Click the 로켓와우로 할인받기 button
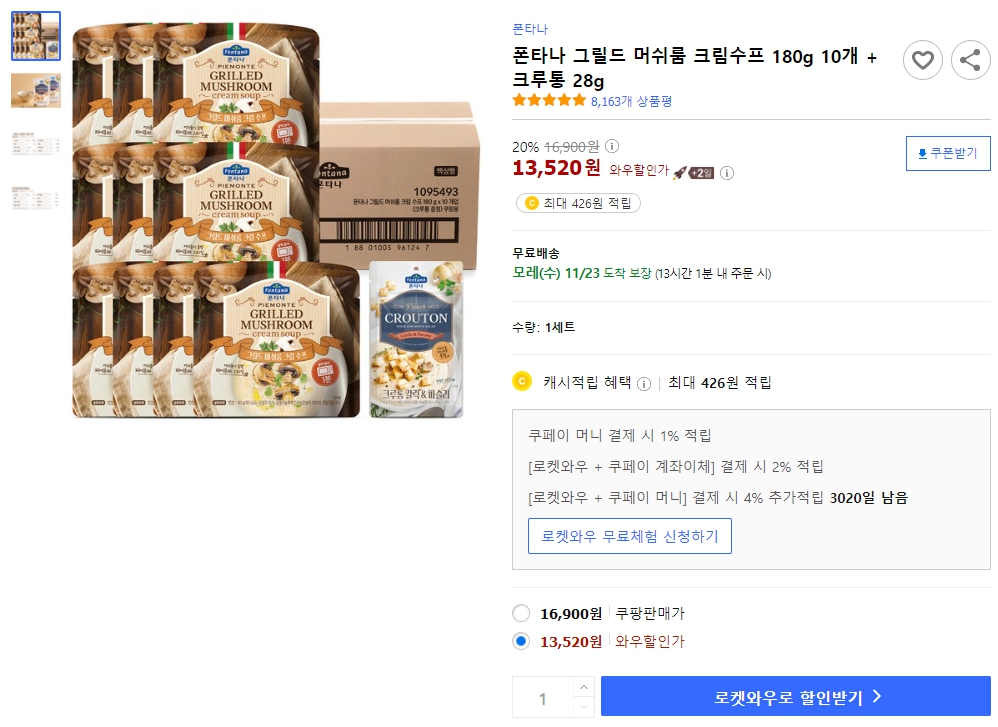 (x=795, y=695)
